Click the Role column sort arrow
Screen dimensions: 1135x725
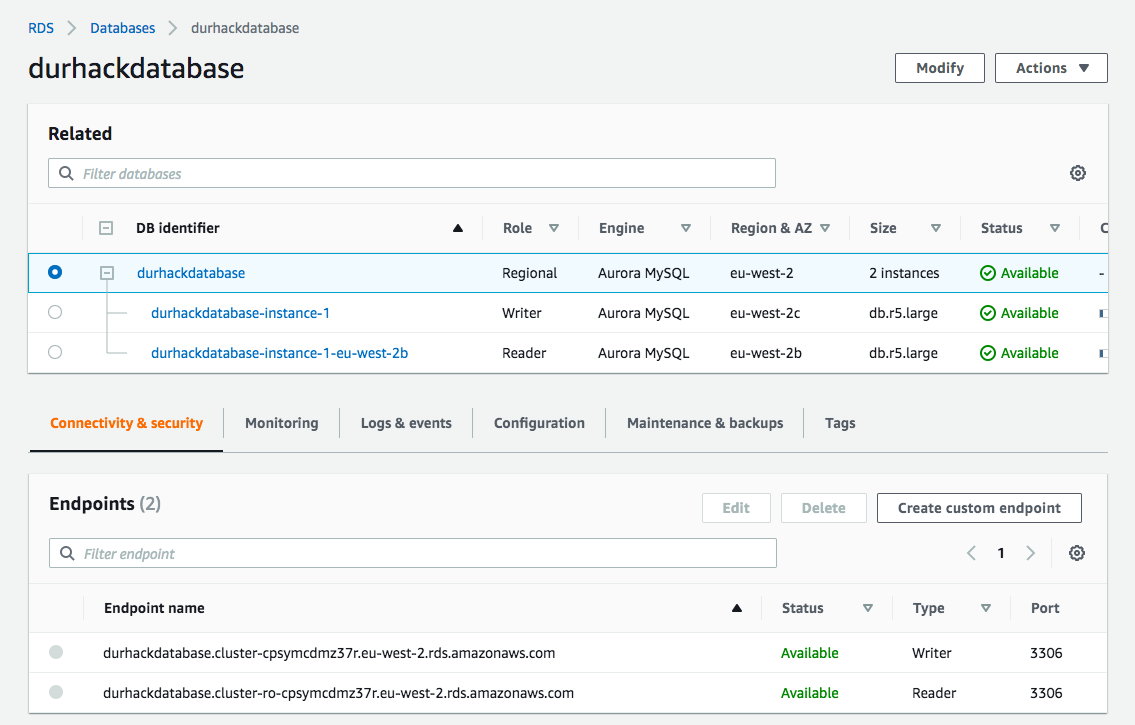[x=554, y=228]
